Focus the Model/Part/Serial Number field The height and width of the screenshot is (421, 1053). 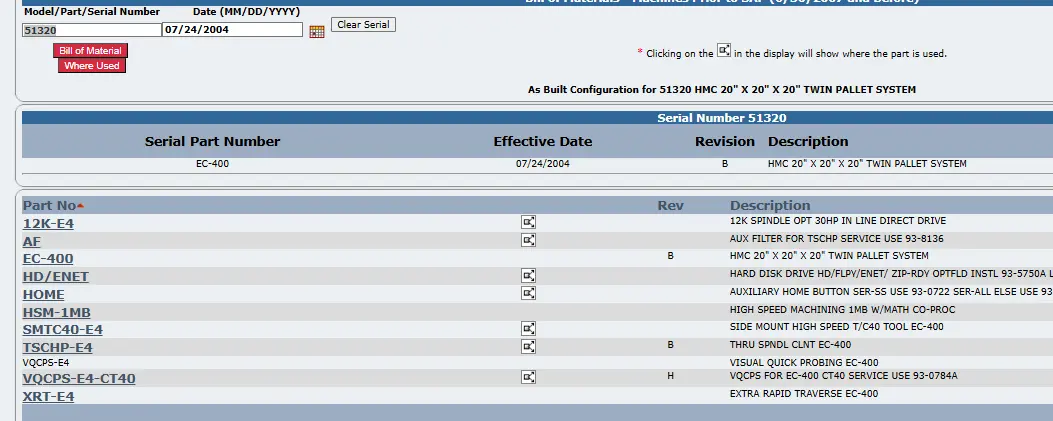coord(91,30)
